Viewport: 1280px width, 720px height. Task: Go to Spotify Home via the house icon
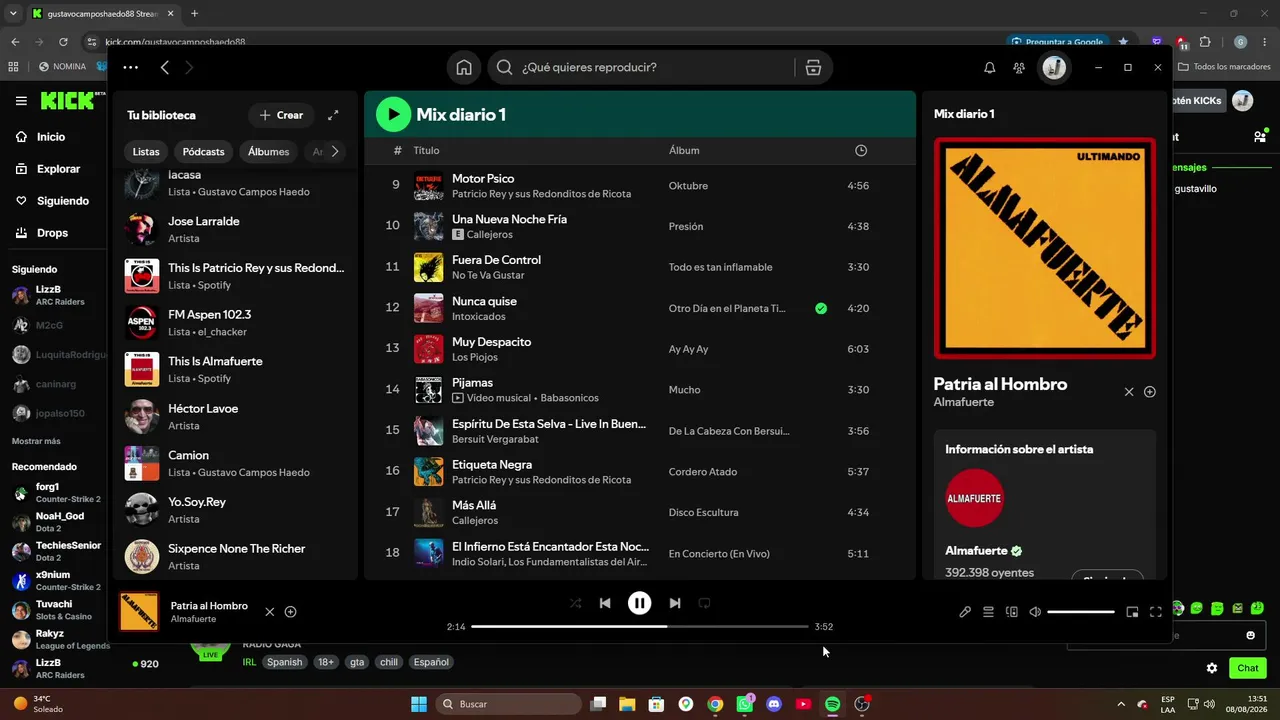click(x=464, y=67)
